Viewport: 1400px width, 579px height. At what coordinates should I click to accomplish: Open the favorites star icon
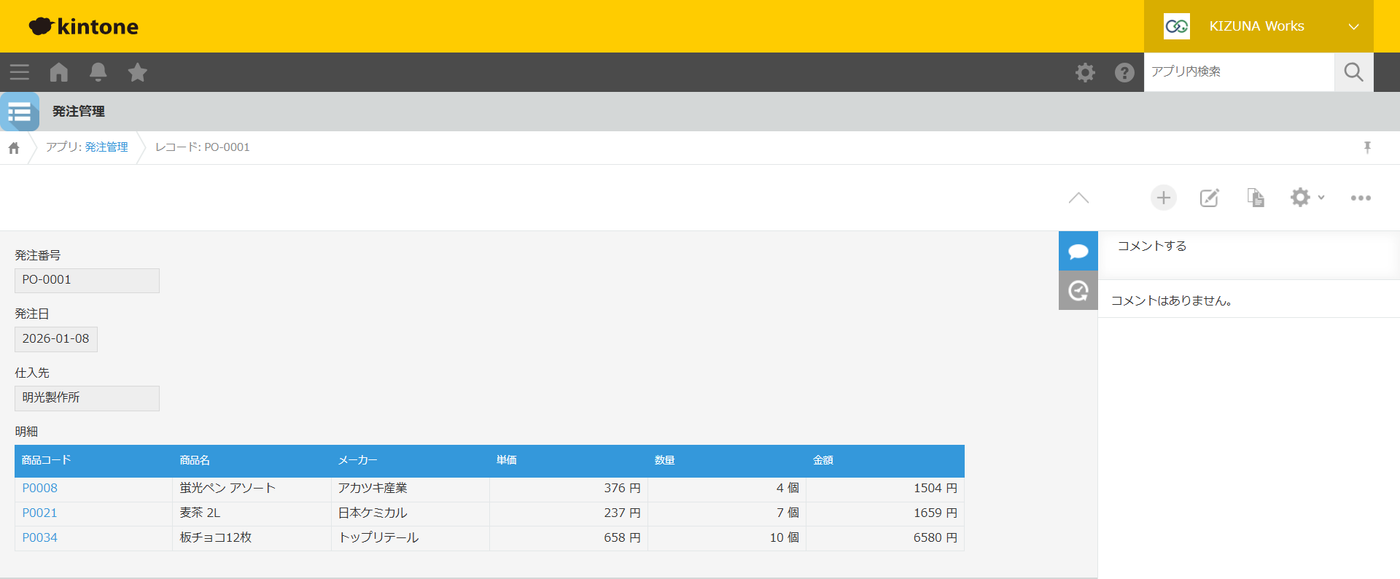pos(138,72)
